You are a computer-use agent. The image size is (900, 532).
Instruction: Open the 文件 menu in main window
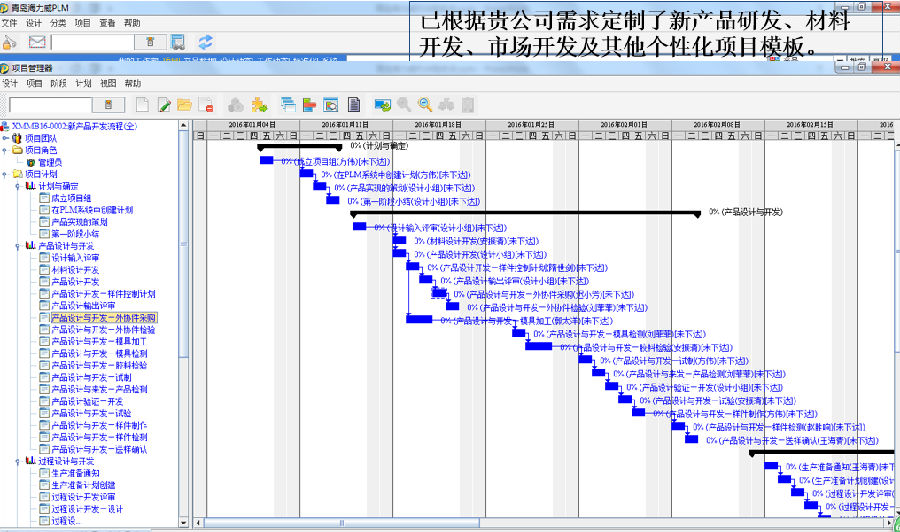(x=10, y=23)
